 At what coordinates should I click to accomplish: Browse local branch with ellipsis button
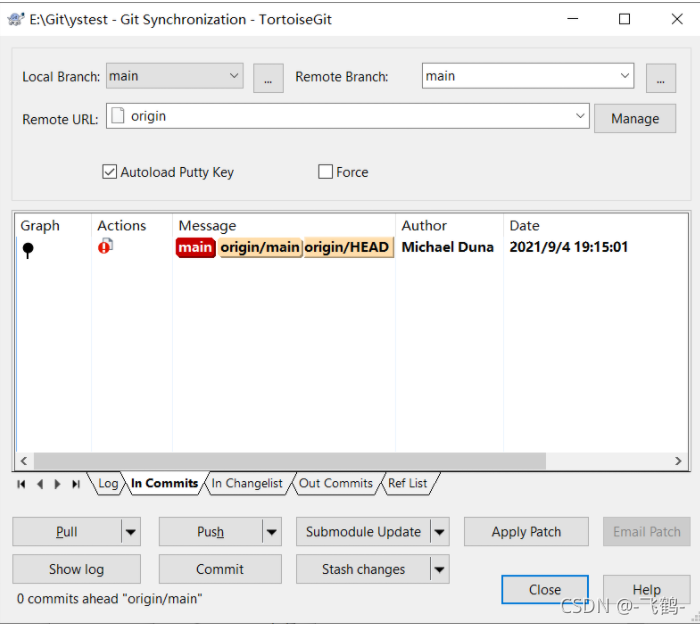click(268, 78)
